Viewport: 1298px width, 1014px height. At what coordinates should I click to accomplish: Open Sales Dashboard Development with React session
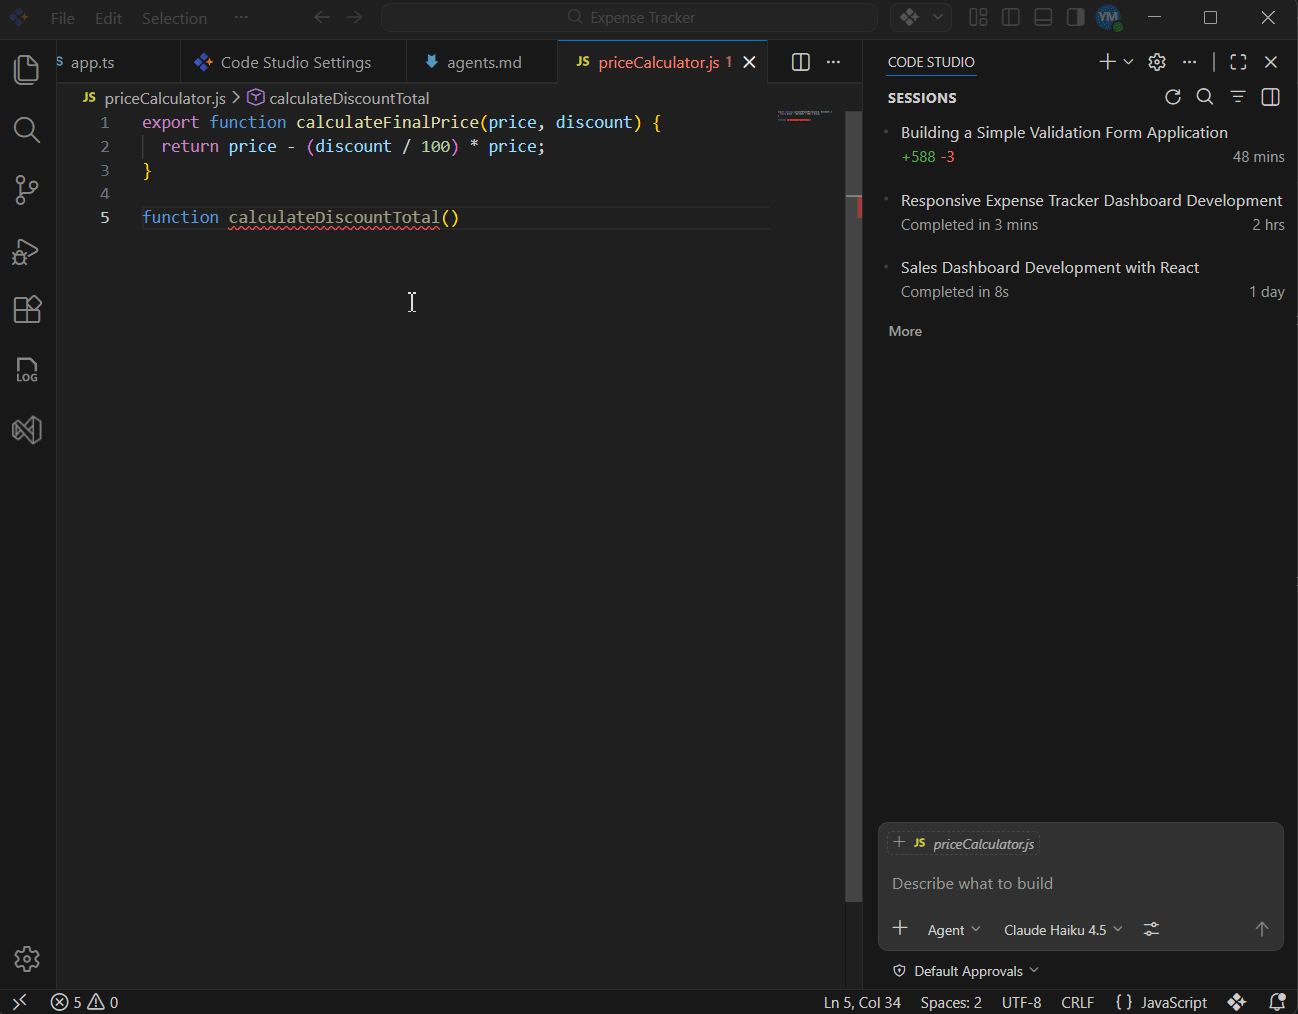click(x=1083, y=279)
